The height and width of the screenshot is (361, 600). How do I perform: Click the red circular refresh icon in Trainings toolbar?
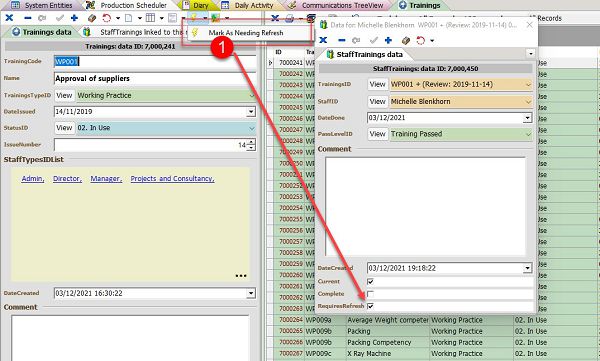[x=106, y=18]
